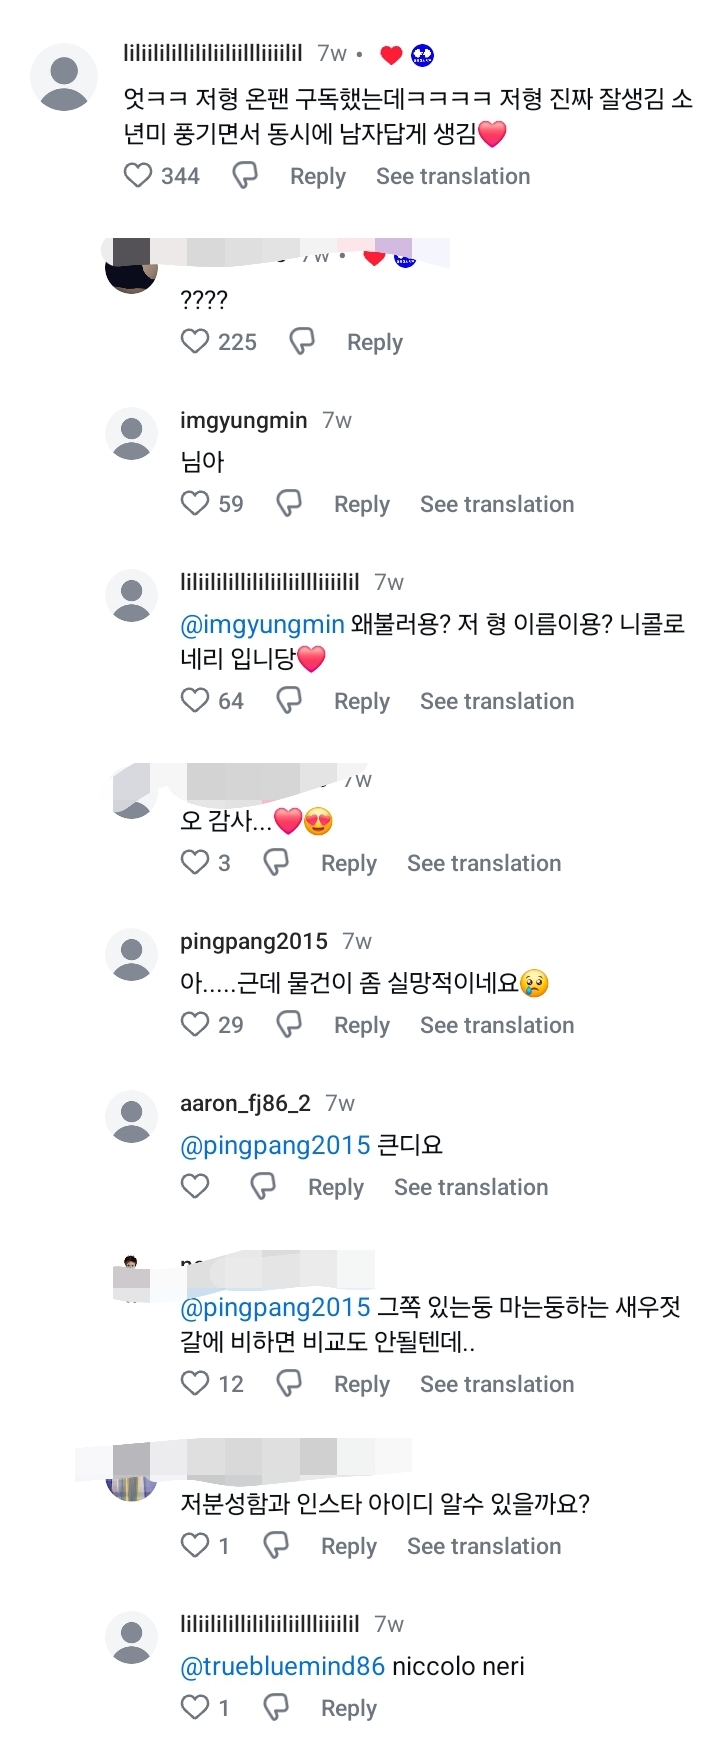The width and height of the screenshot is (711, 1743).
Task: Click the dislike icon under the last comment
Action: coord(275,1707)
